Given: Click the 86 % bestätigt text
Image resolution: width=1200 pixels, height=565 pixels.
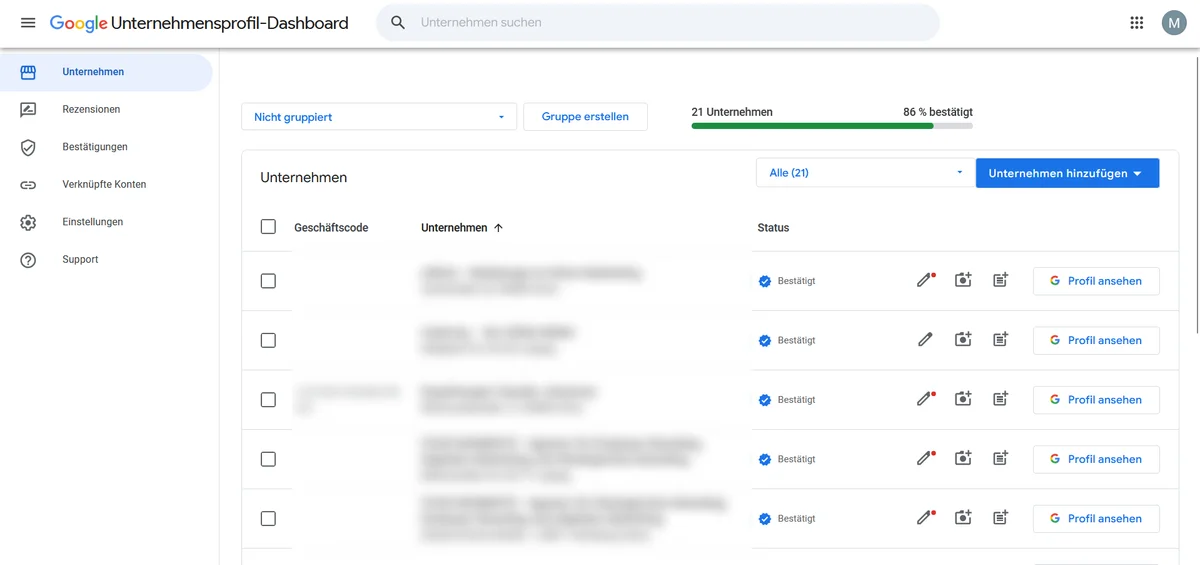Looking at the screenshot, I should pos(938,112).
